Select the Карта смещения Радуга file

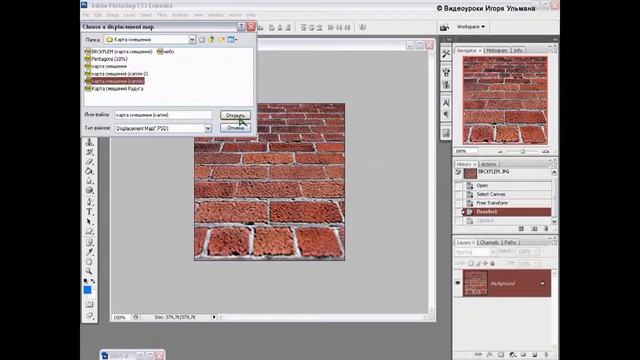(114, 88)
